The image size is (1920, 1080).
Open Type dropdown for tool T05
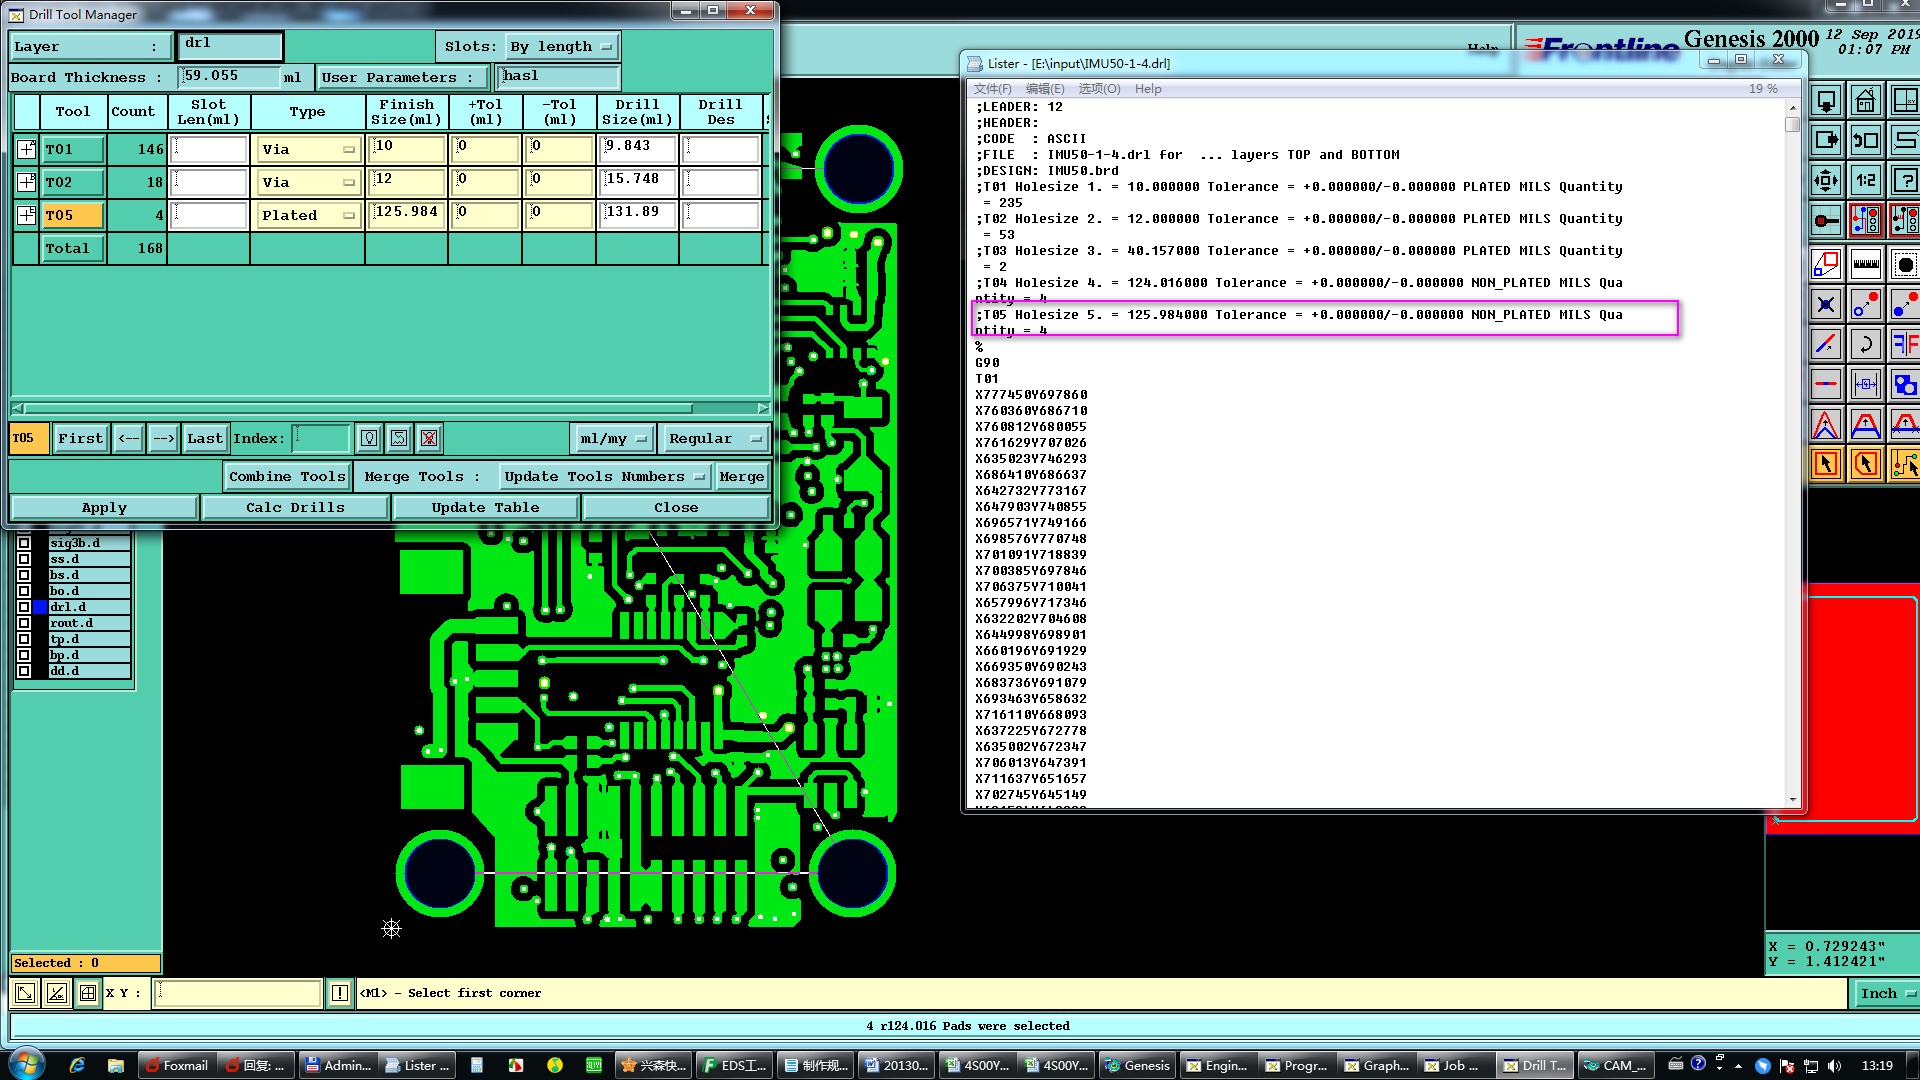(x=308, y=215)
